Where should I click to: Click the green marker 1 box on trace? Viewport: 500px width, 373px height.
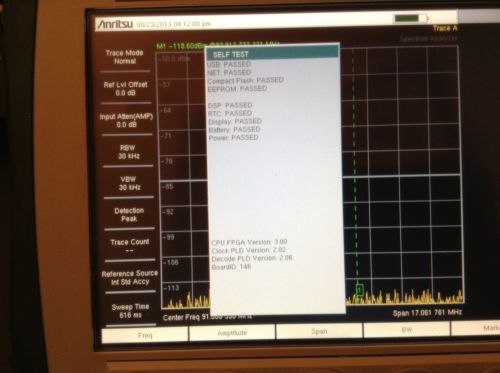click(x=359, y=290)
